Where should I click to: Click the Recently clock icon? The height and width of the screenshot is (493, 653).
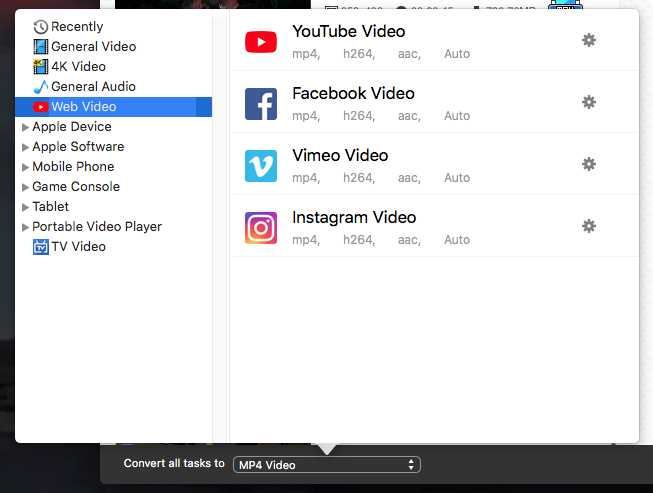40,27
